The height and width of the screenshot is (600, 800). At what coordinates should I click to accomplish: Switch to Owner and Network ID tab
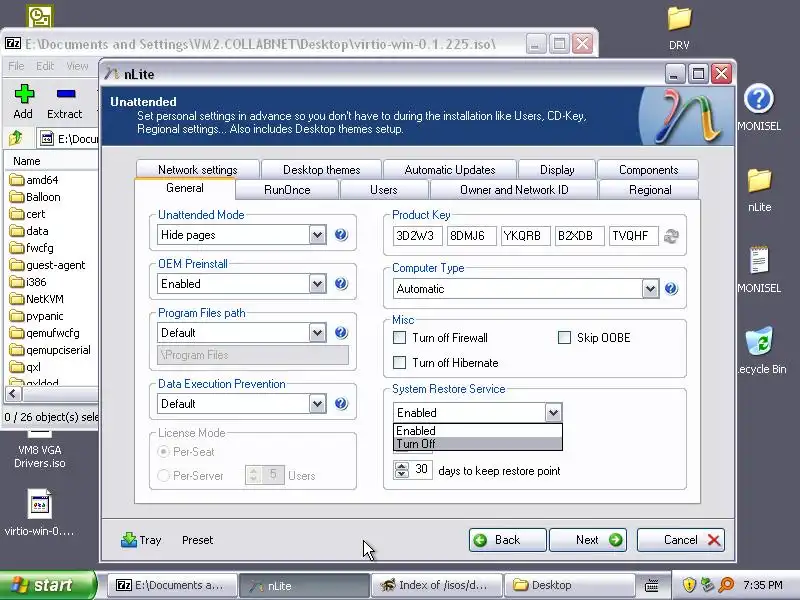514,190
